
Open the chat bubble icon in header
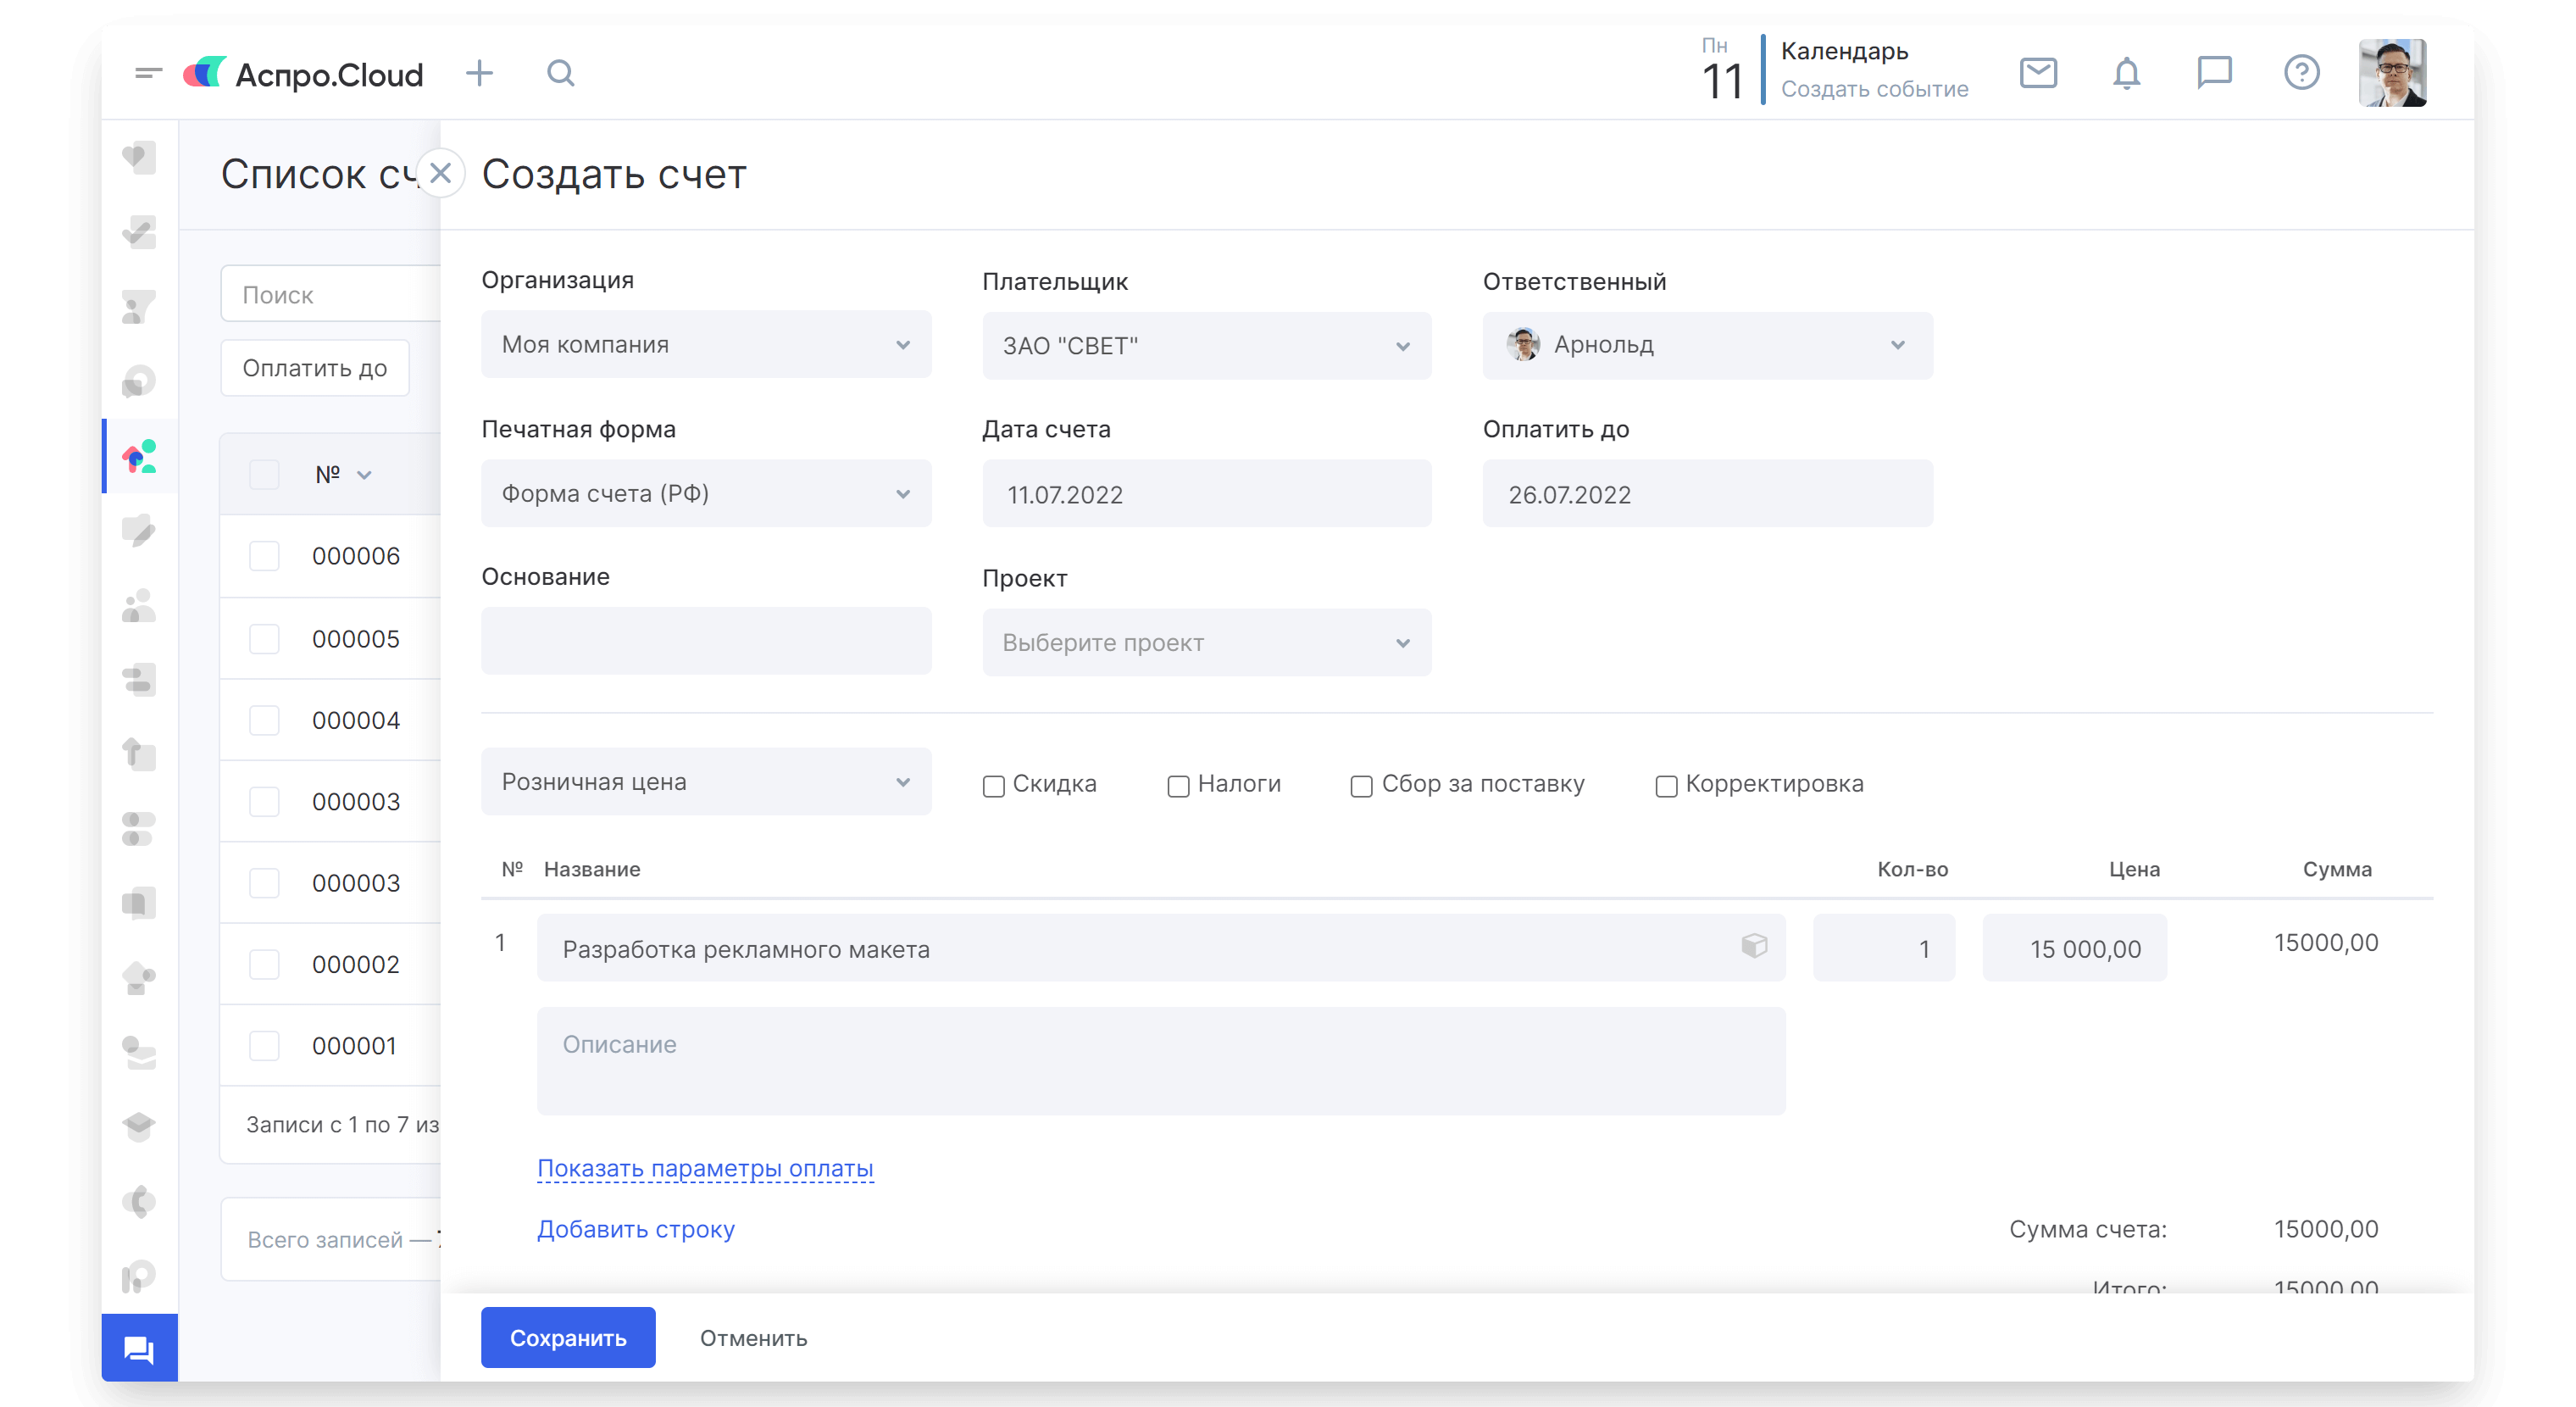2214,73
